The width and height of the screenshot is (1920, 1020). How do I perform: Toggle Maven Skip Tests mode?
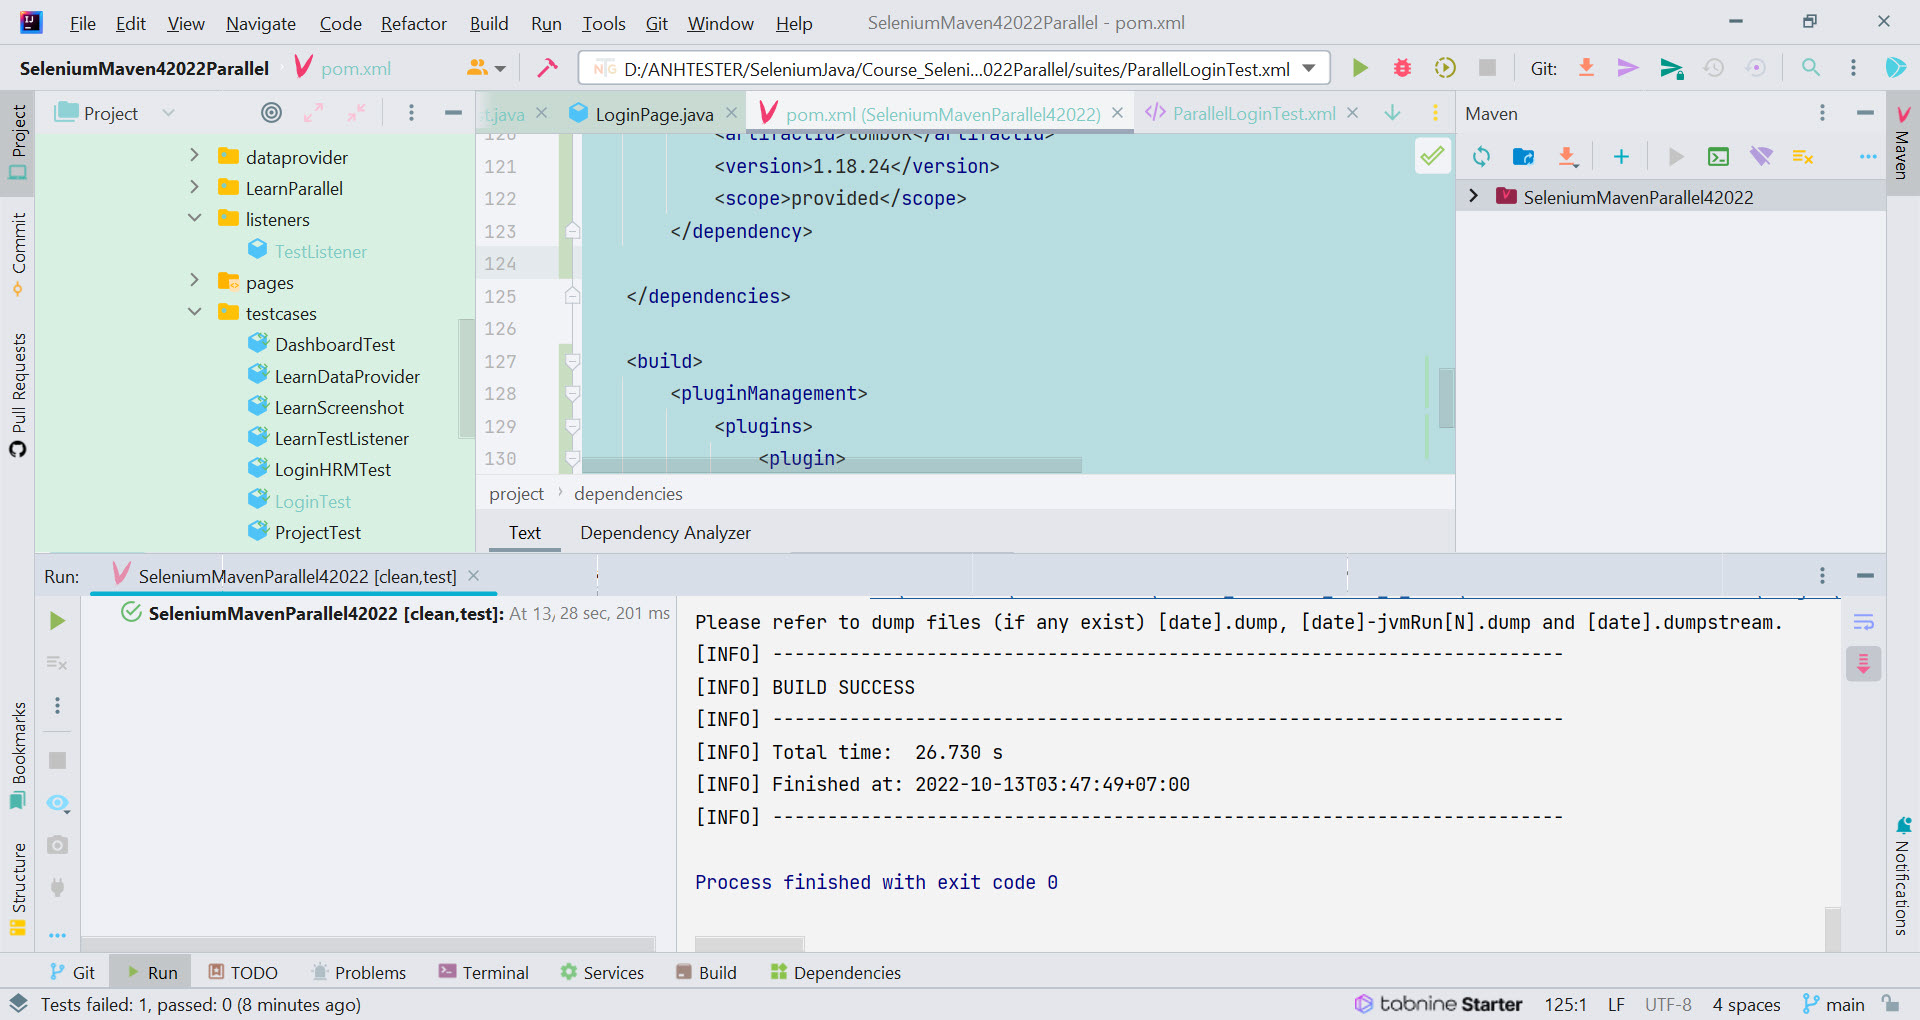1803,157
